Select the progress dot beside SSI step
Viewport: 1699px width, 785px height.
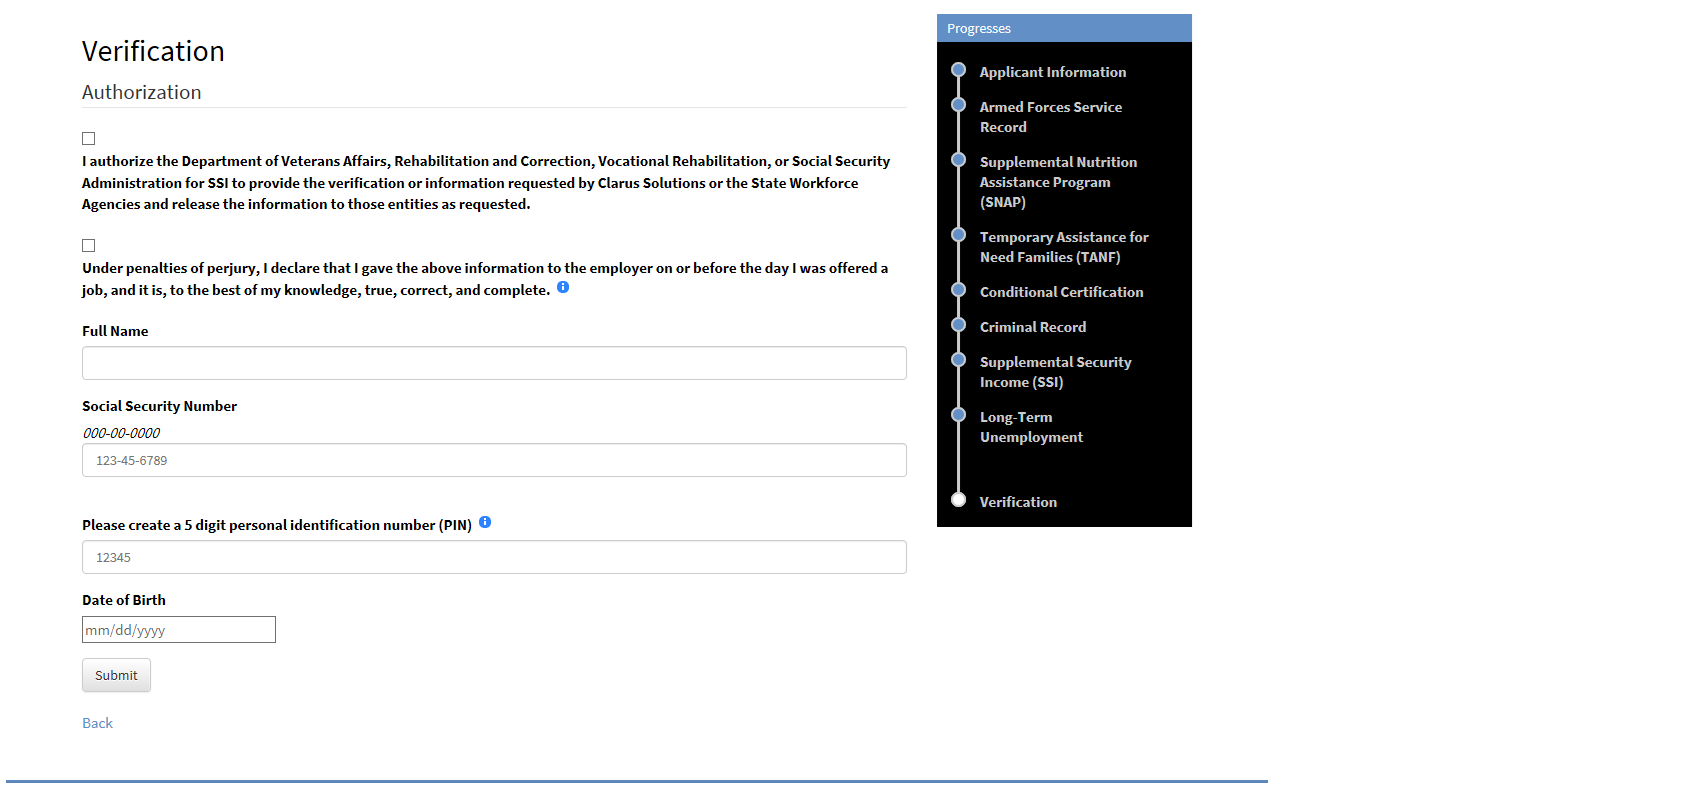(x=958, y=360)
